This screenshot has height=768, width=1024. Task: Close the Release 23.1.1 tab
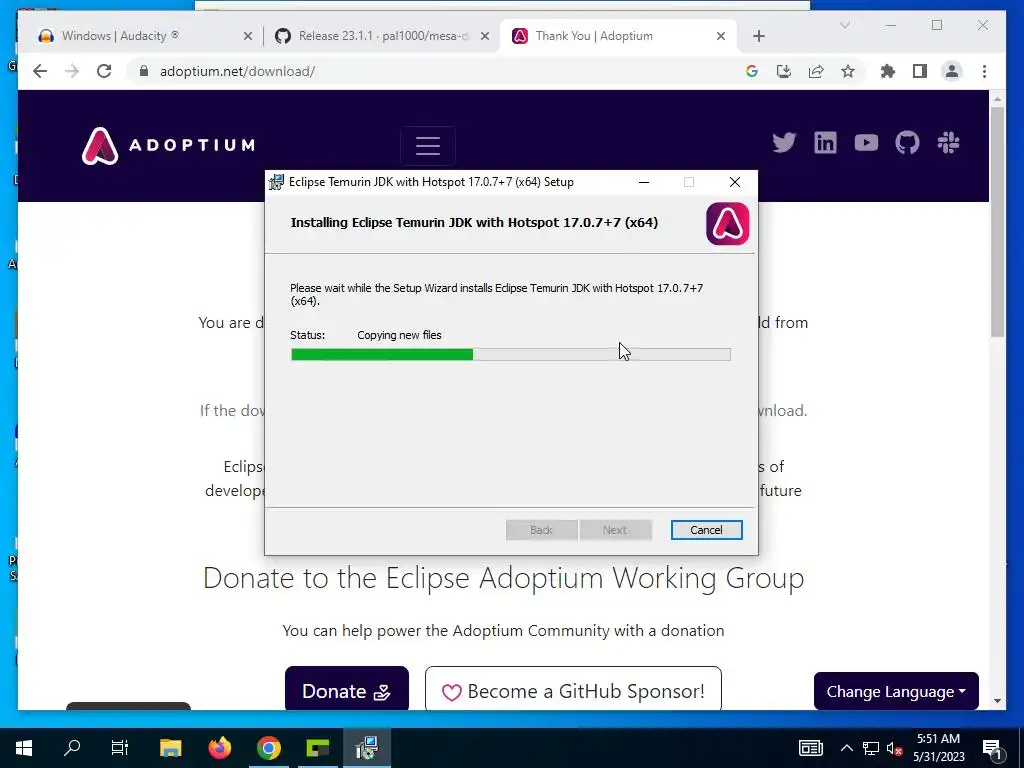pyautogui.click(x=485, y=36)
